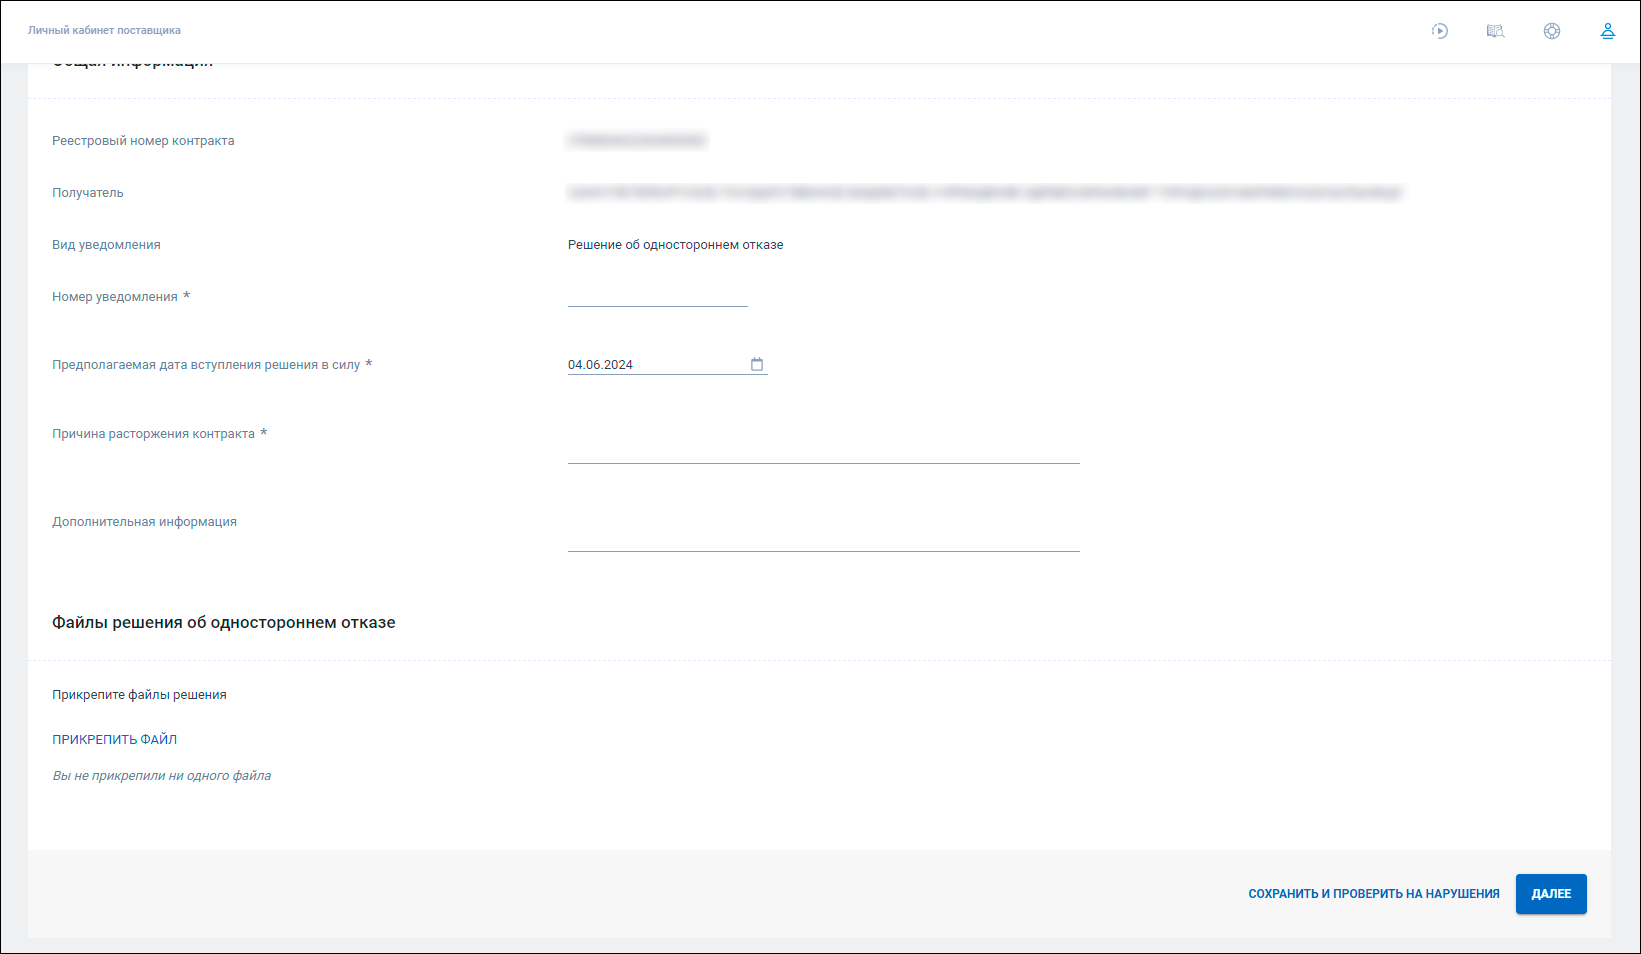Open the user profile icon
Viewport: 1641px width, 954px height.
pyautogui.click(x=1608, y=31)
